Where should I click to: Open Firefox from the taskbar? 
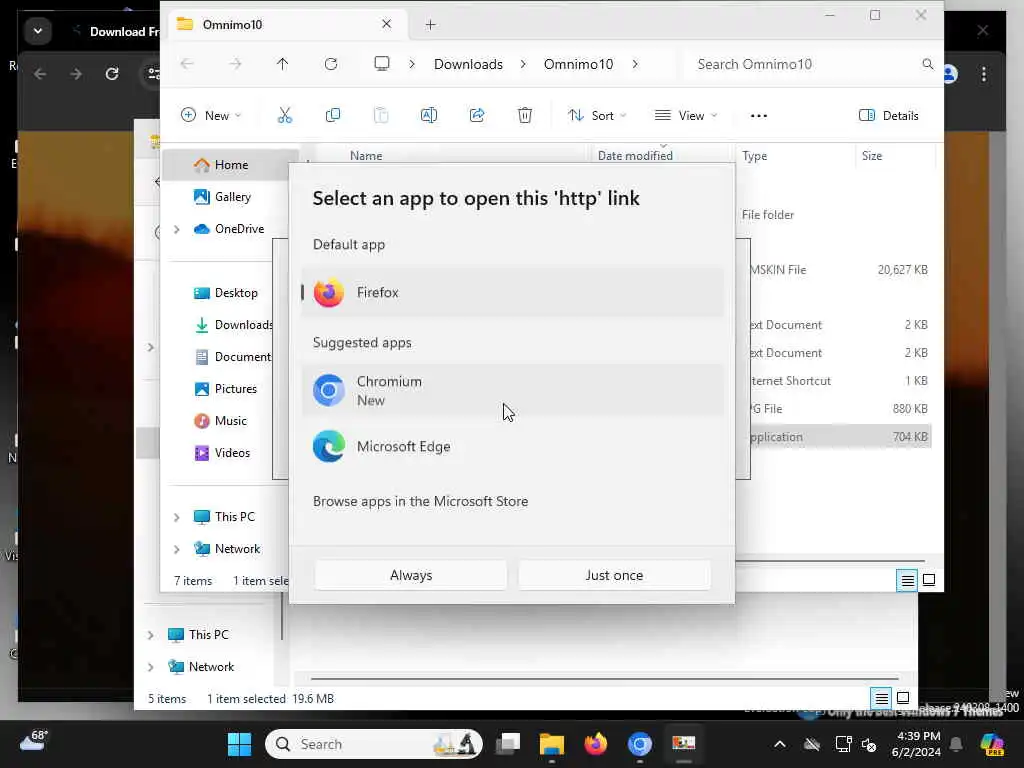(x=596, y=744)
